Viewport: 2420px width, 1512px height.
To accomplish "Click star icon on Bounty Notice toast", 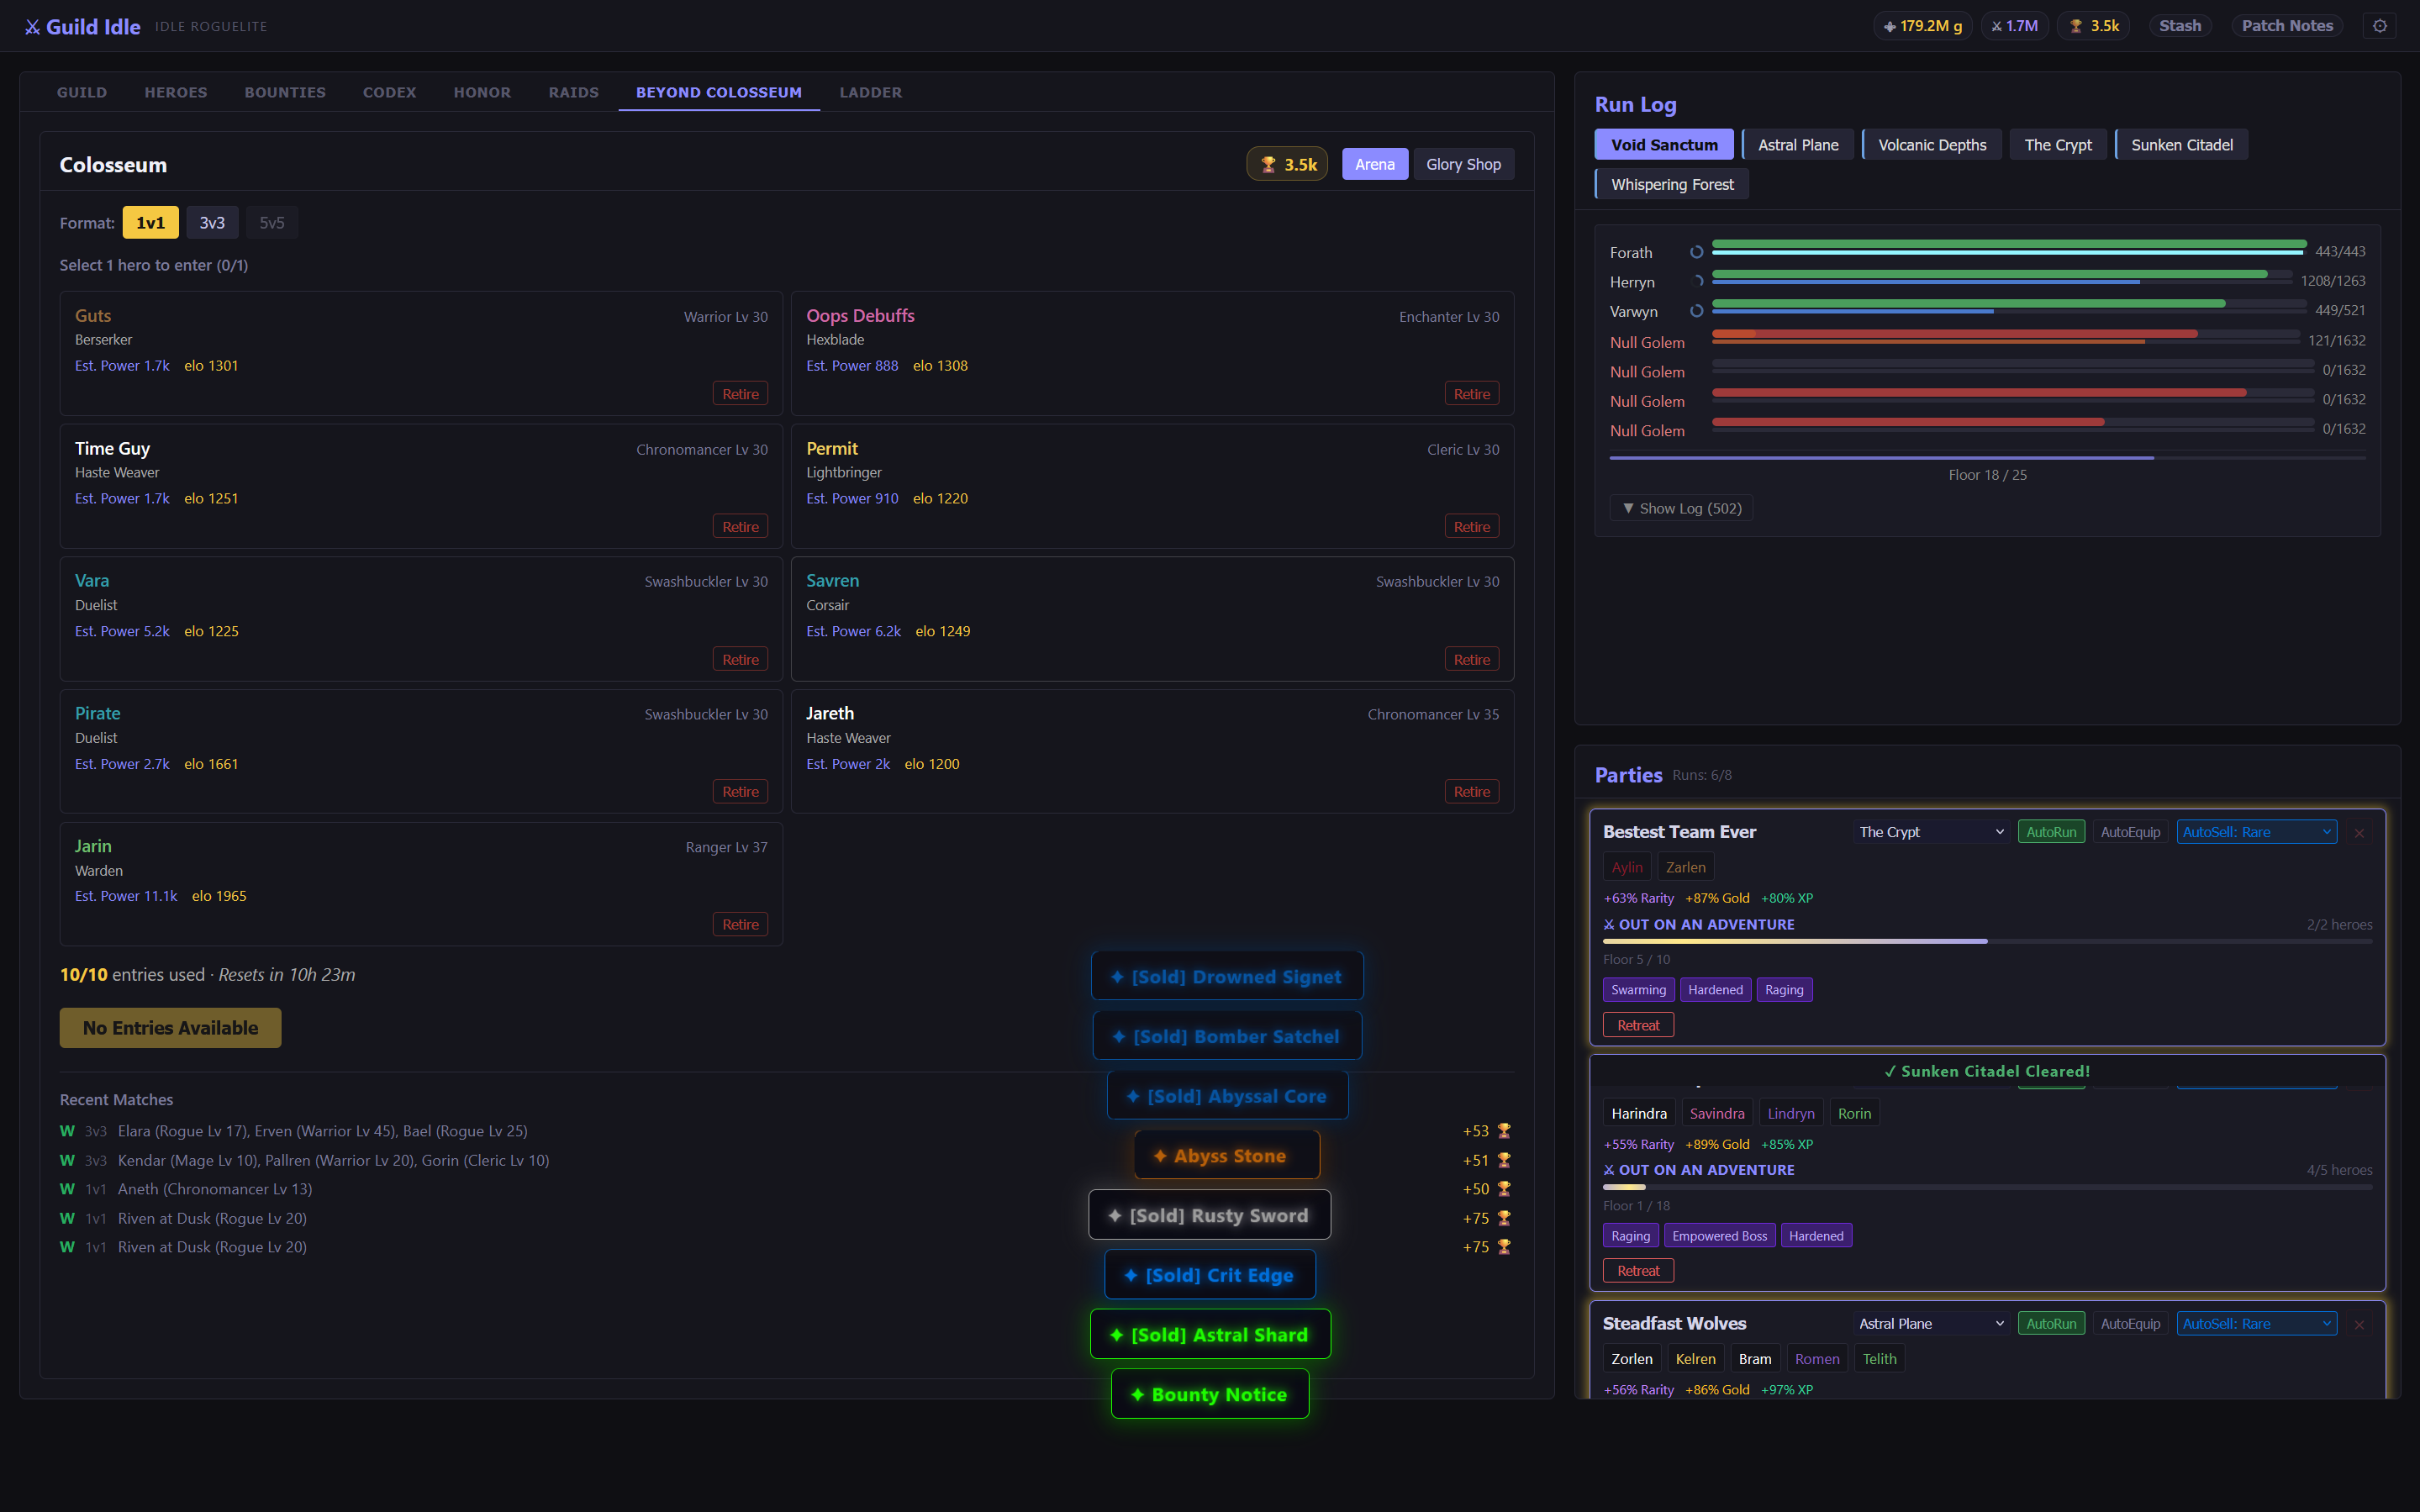I will click(1137, 1394).
